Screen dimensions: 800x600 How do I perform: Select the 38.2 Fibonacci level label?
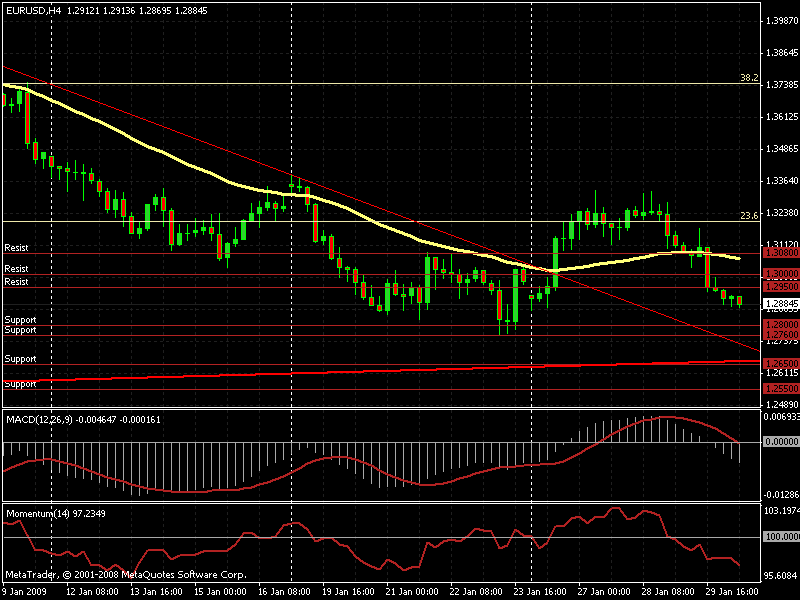coord(749,78)
